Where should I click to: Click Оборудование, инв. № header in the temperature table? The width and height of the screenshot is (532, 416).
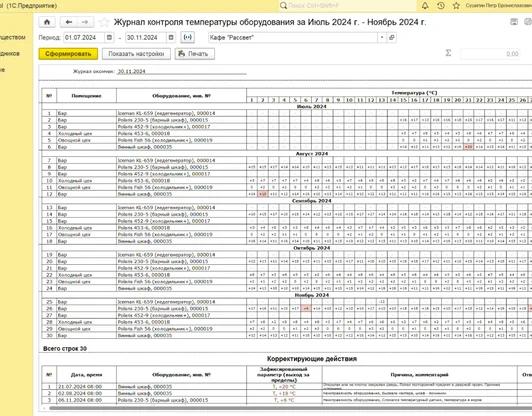pos(182,96)
